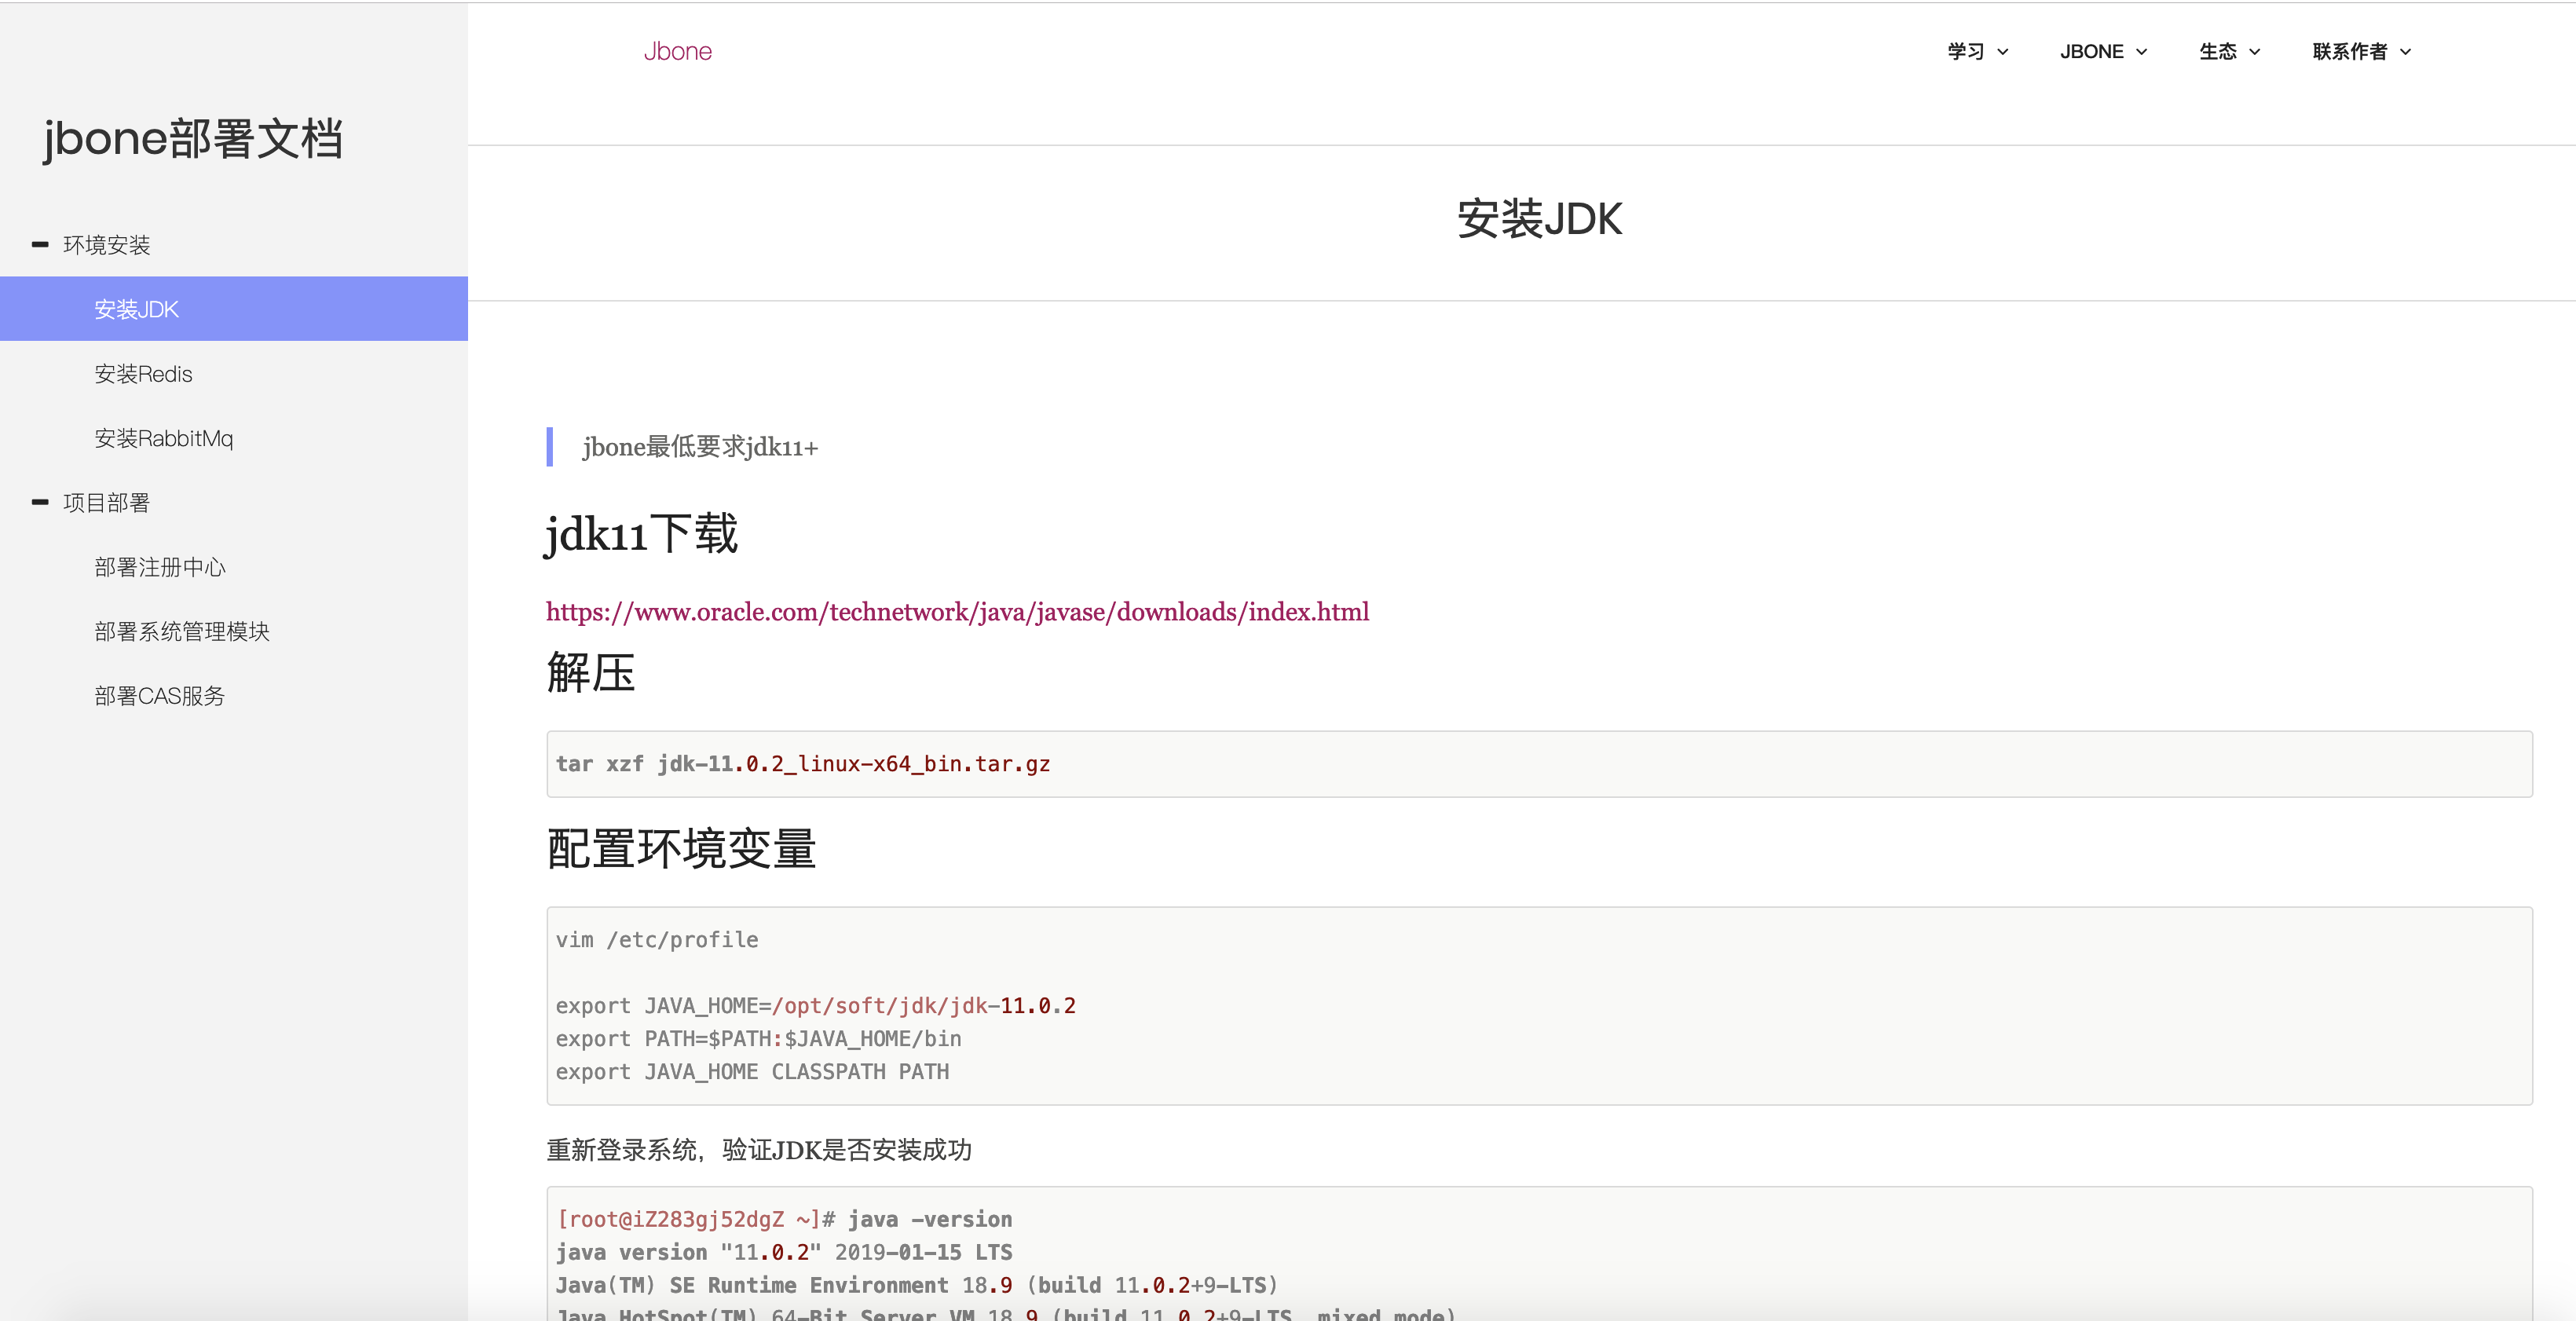Open the 生态 dropdown menu

(2217, 51)
